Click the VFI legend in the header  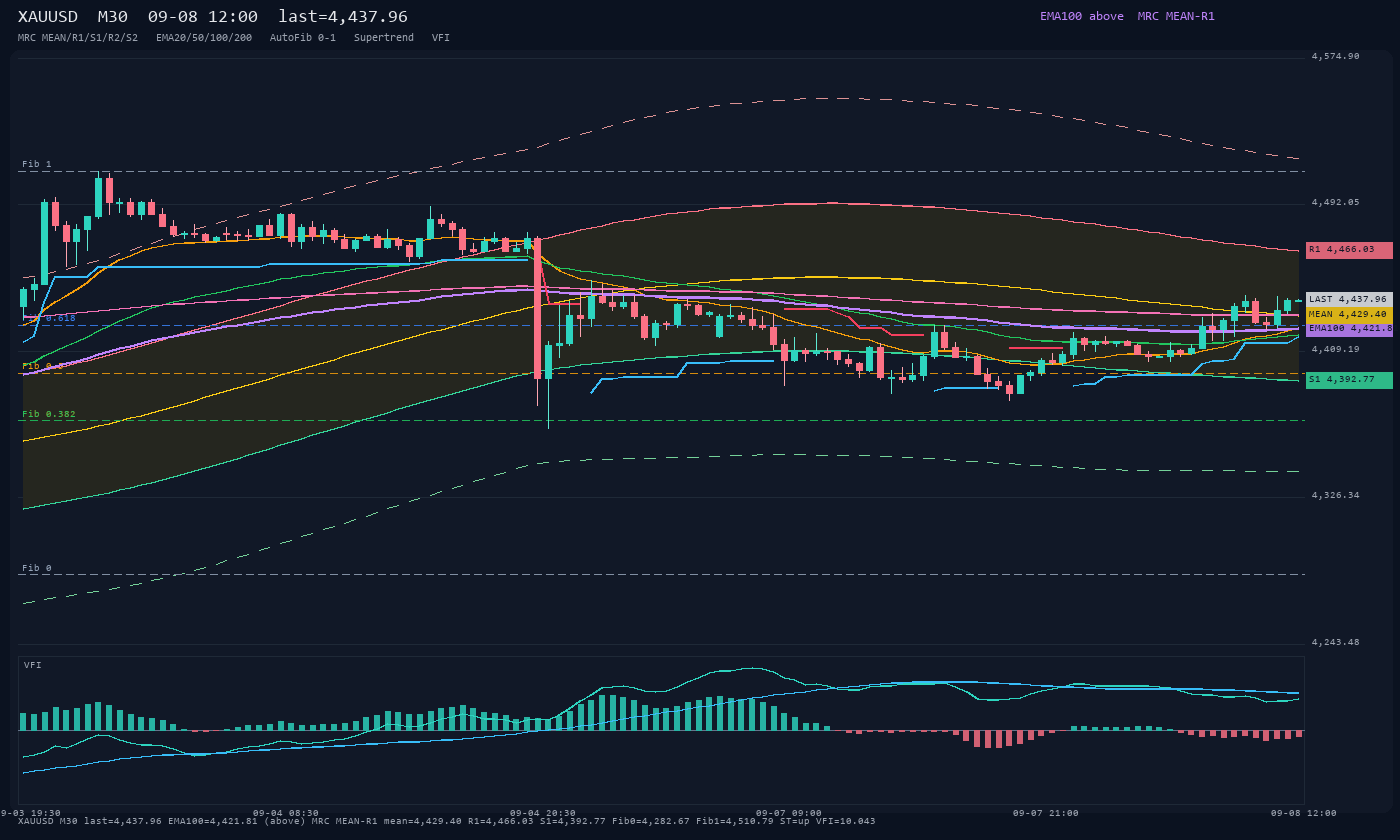441,38
